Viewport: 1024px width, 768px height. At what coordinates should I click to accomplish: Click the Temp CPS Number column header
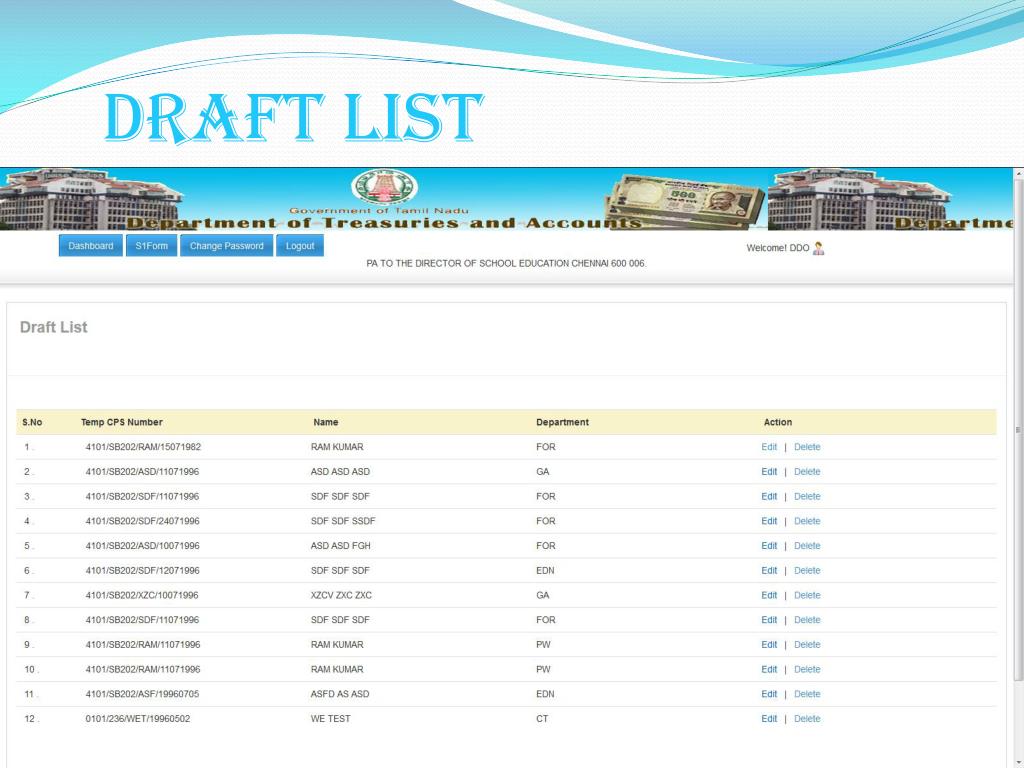pos(121,422)
